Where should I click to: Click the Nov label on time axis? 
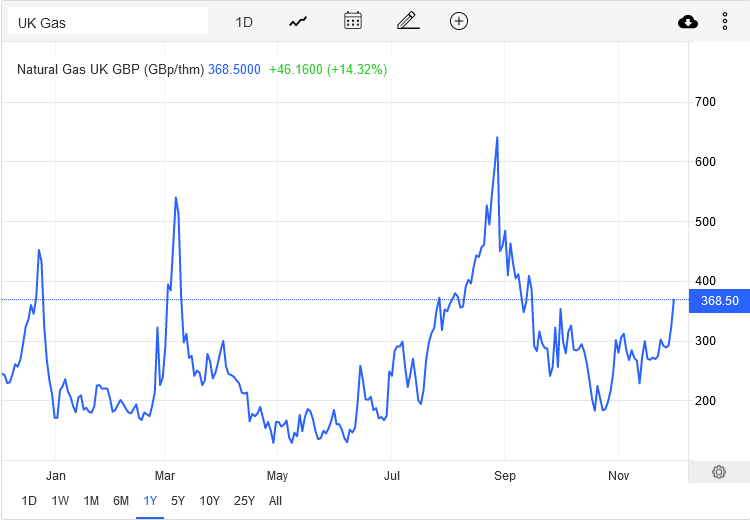[618, 476]
